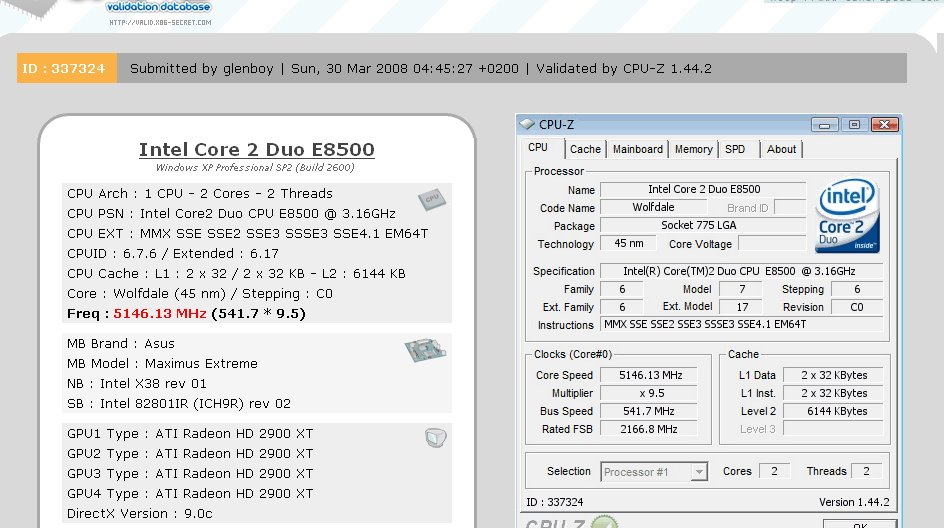Click the CPU-Z window maximize button

(x=853, y=125)
